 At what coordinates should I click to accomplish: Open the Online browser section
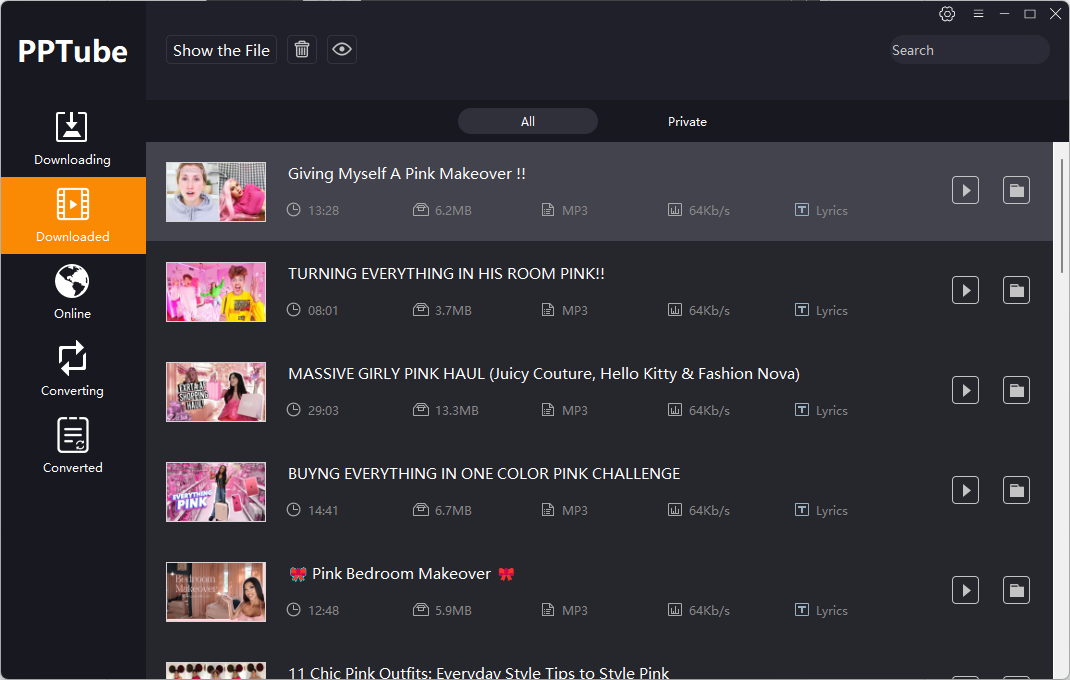click(72, 292)
